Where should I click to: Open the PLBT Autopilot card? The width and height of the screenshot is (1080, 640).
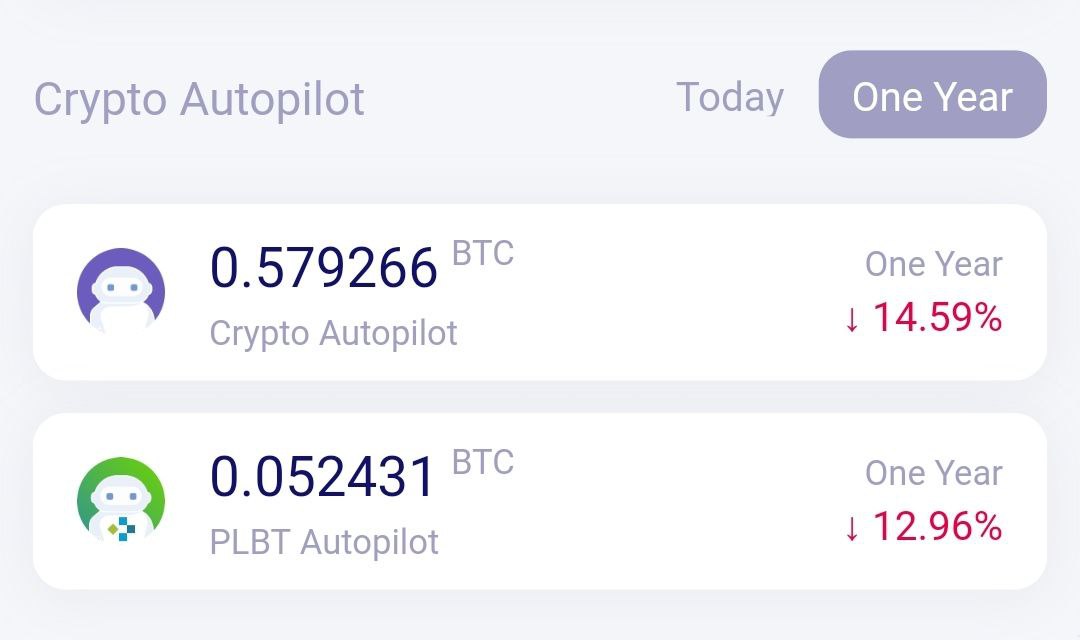coord(540,501)
